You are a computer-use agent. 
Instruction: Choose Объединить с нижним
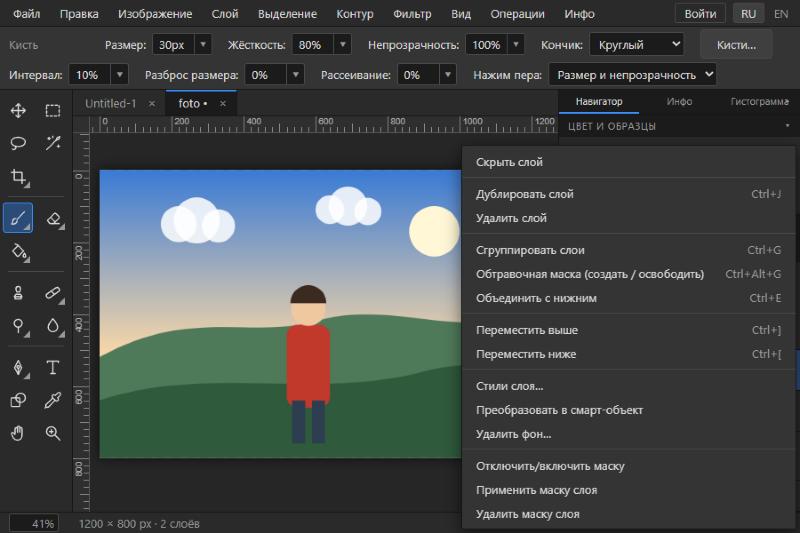tap(629, 298)
